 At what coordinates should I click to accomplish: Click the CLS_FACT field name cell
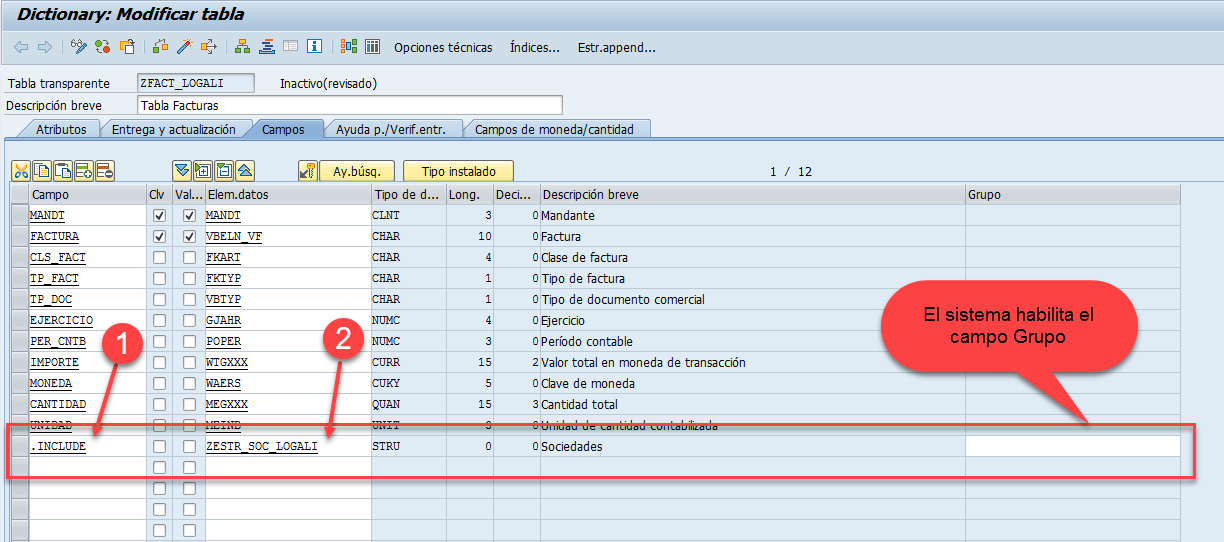point(87,258)
